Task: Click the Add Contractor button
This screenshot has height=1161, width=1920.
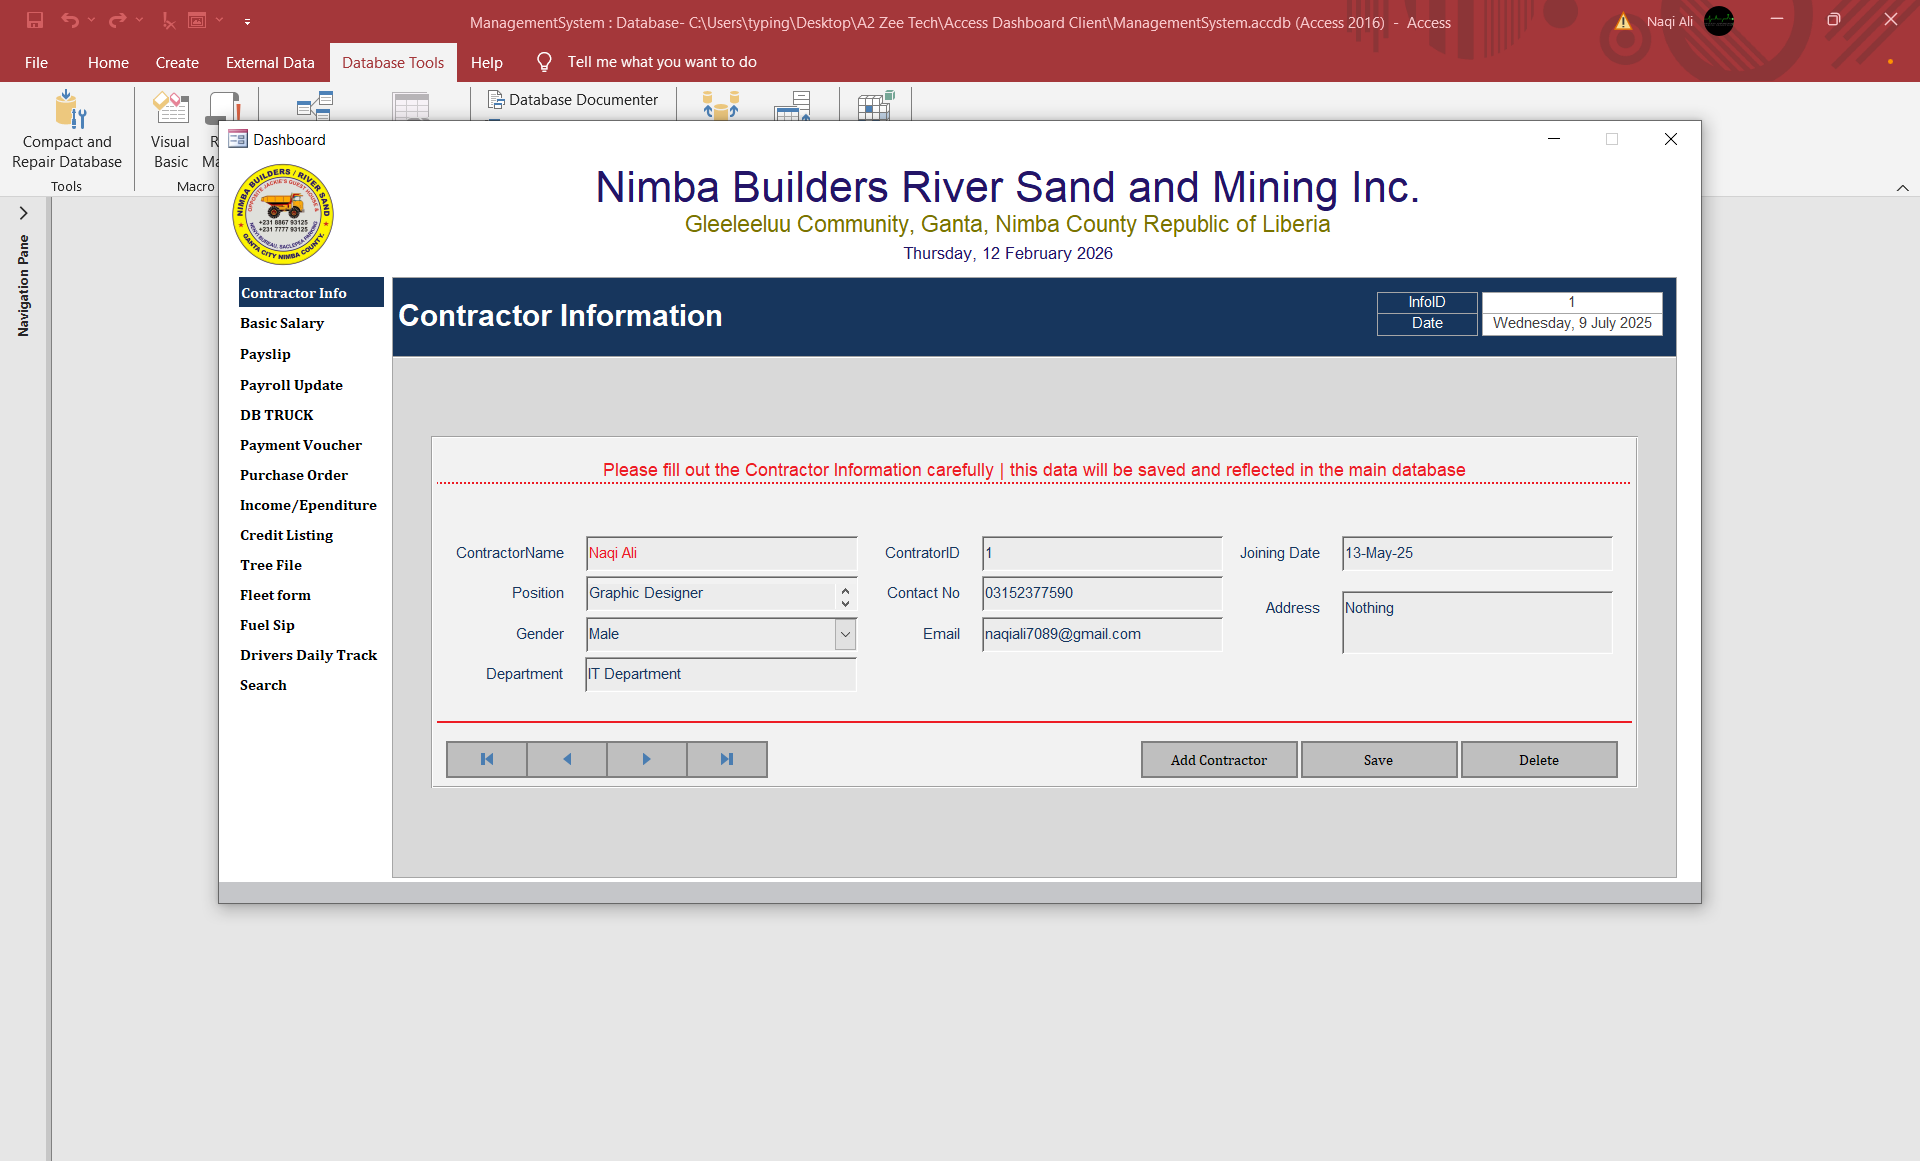Action: [1219, 760]
